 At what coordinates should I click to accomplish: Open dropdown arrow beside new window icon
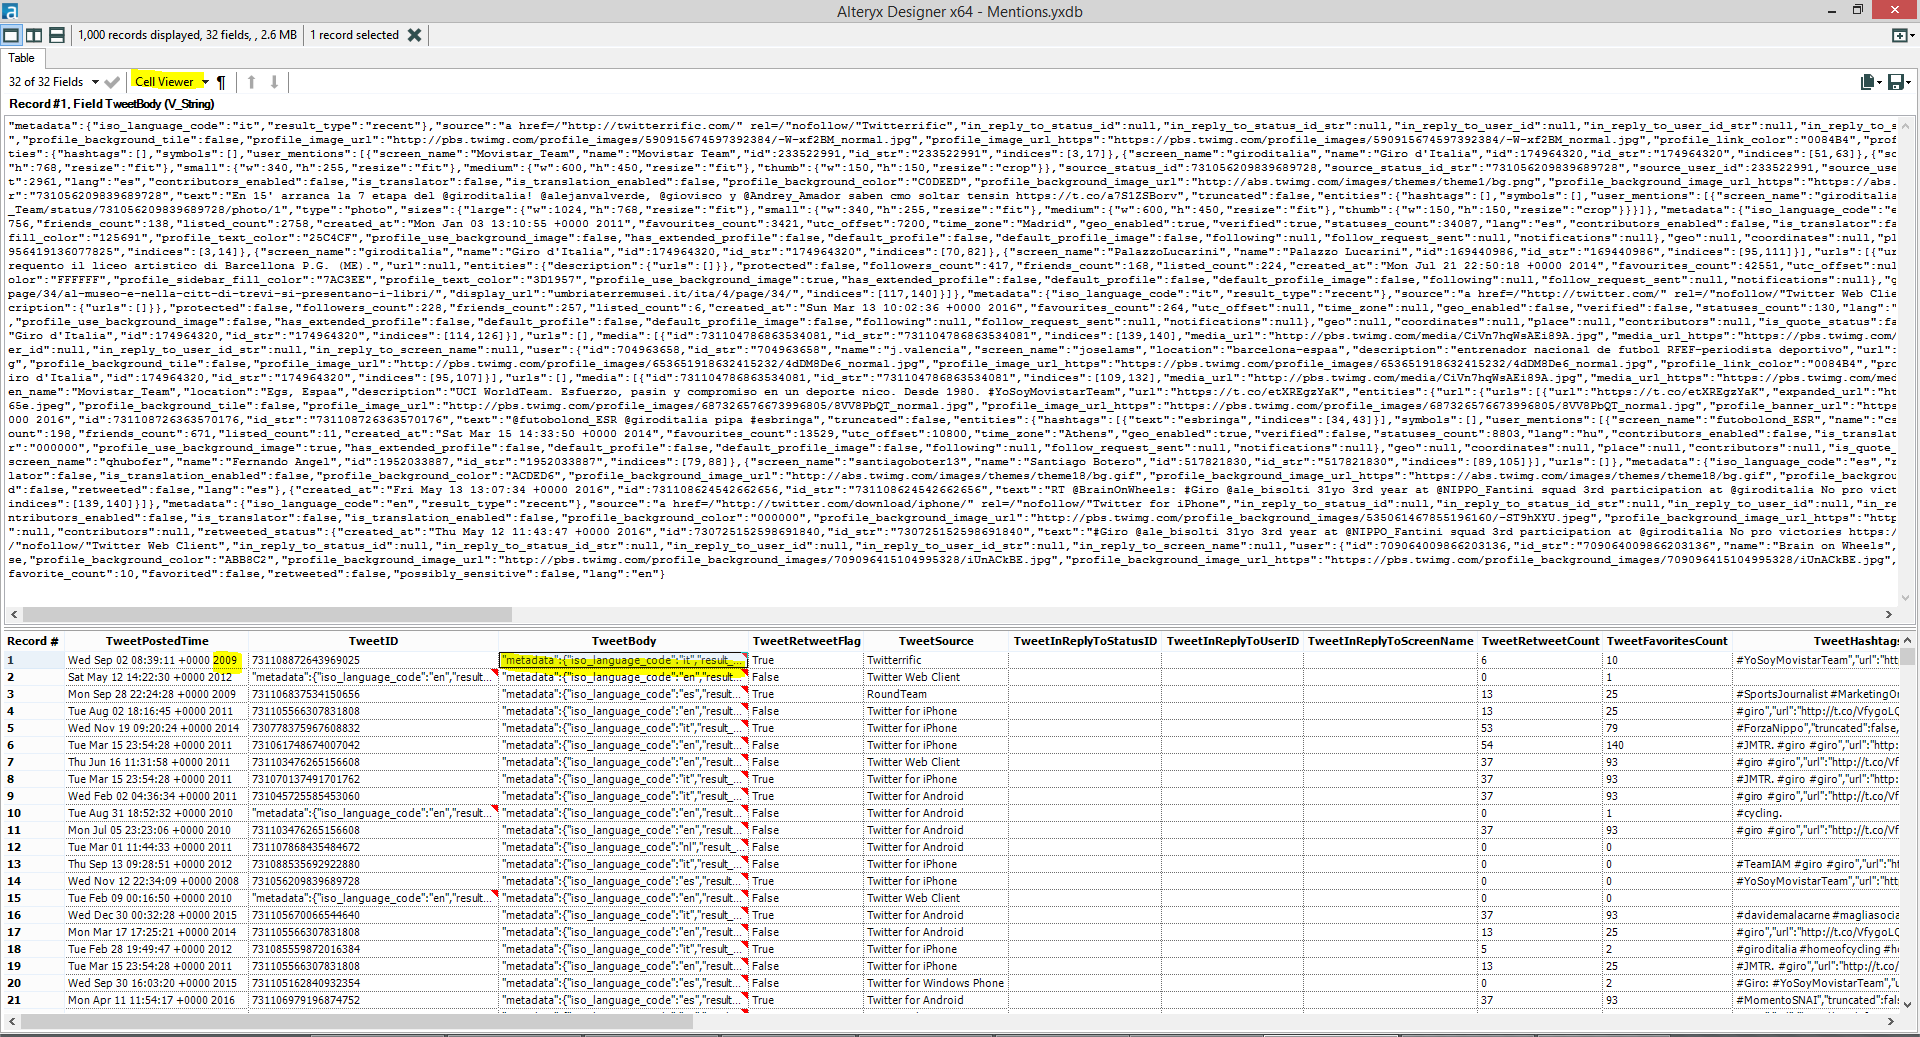(1913, 35)
